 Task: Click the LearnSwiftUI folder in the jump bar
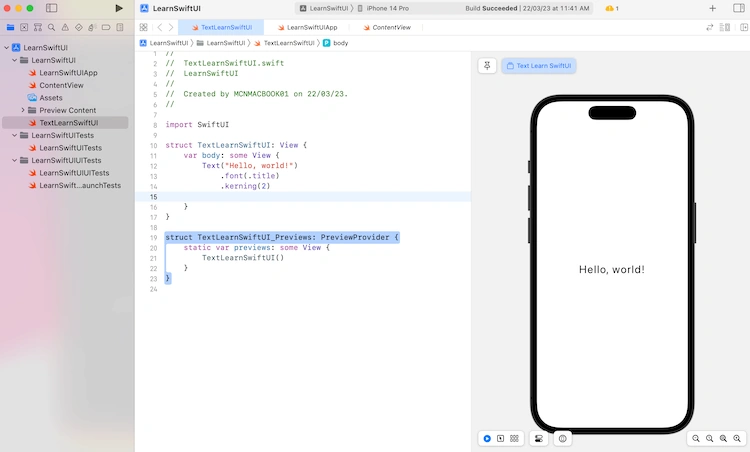coord(221,43)
